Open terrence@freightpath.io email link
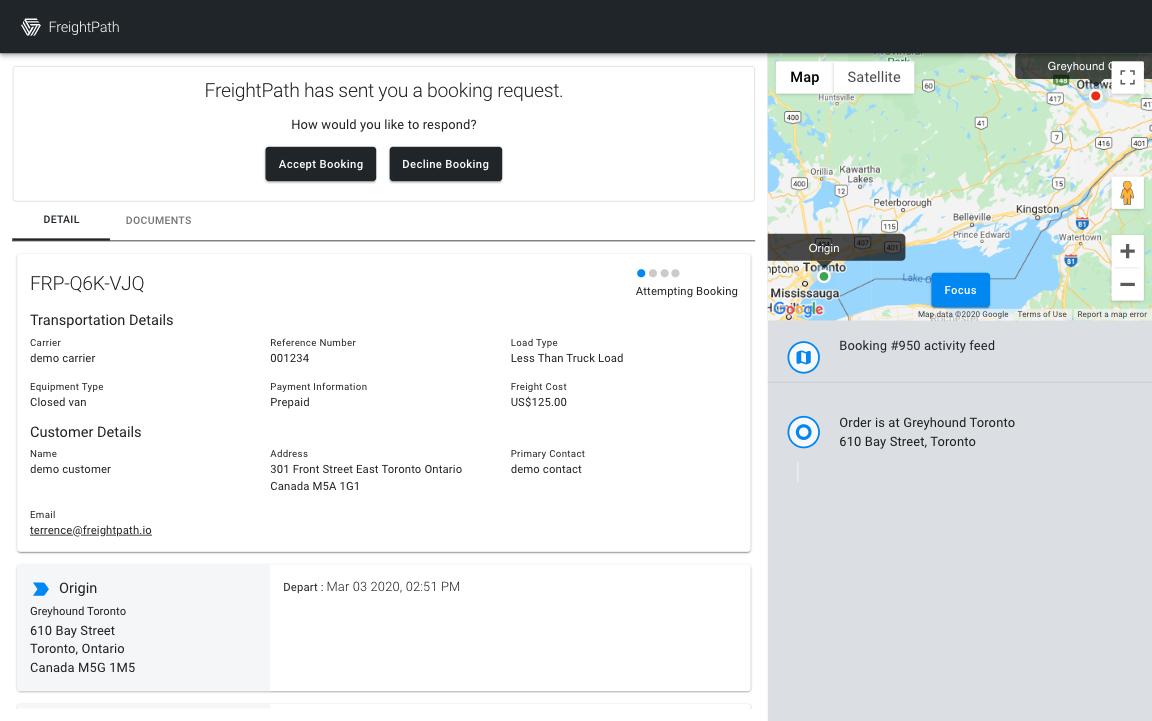1152x721 pixels. tap(91, 530)
